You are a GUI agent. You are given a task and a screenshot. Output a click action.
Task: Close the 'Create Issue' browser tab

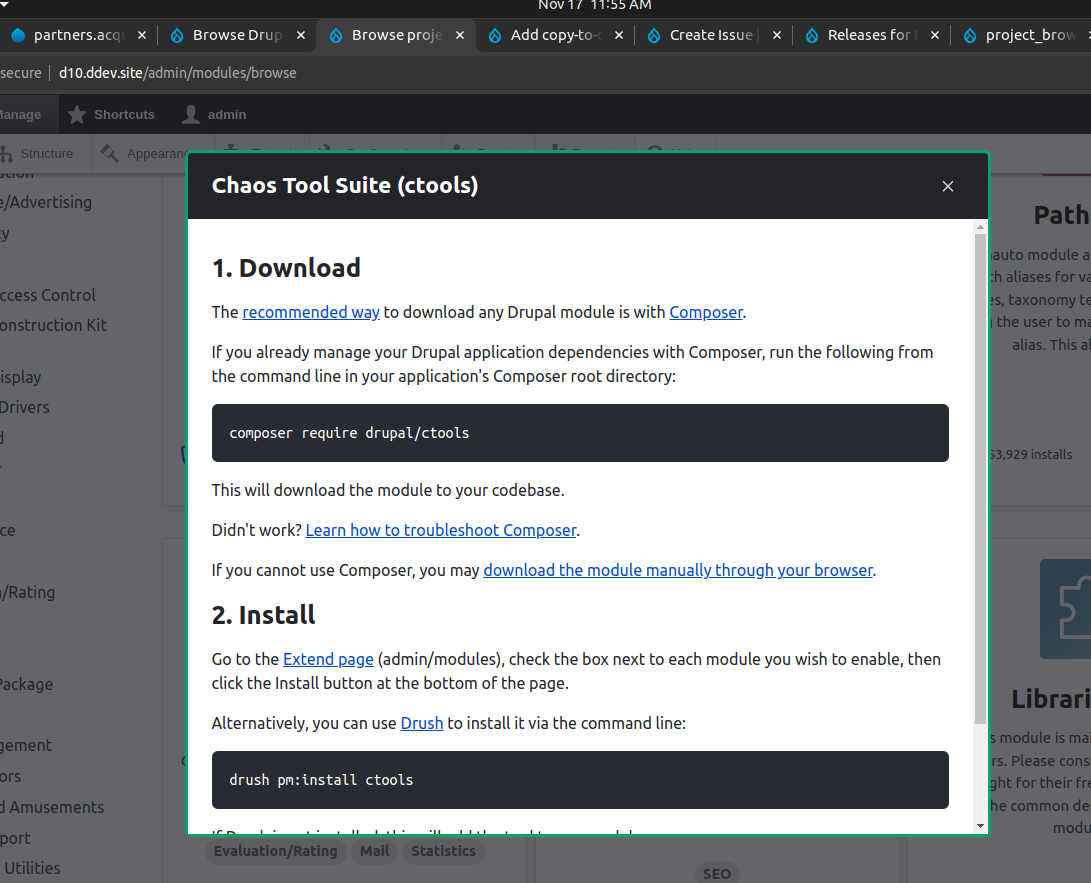click(x=776, y=35)
